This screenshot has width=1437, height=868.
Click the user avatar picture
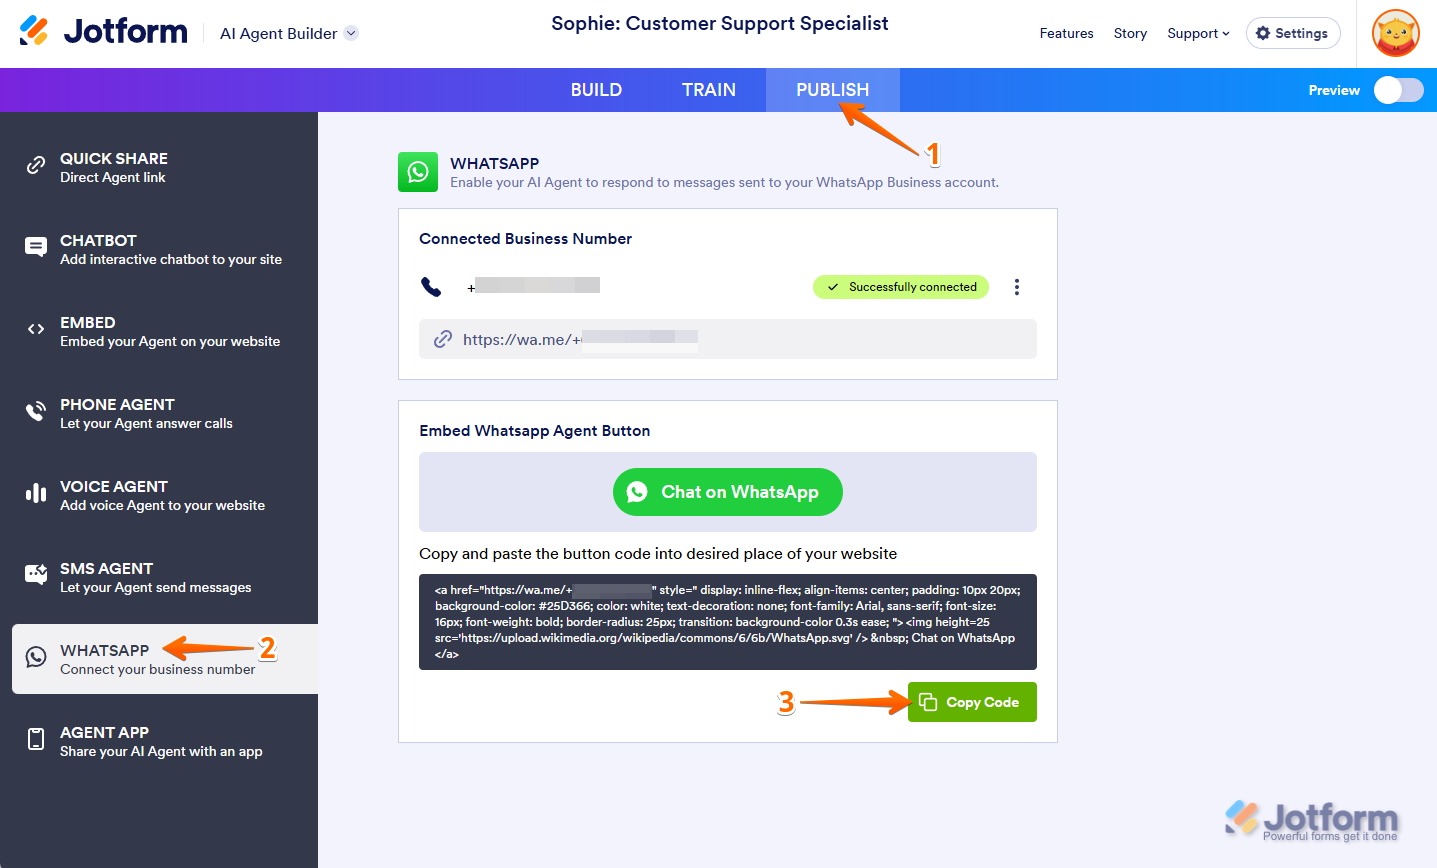[1396, 34]
